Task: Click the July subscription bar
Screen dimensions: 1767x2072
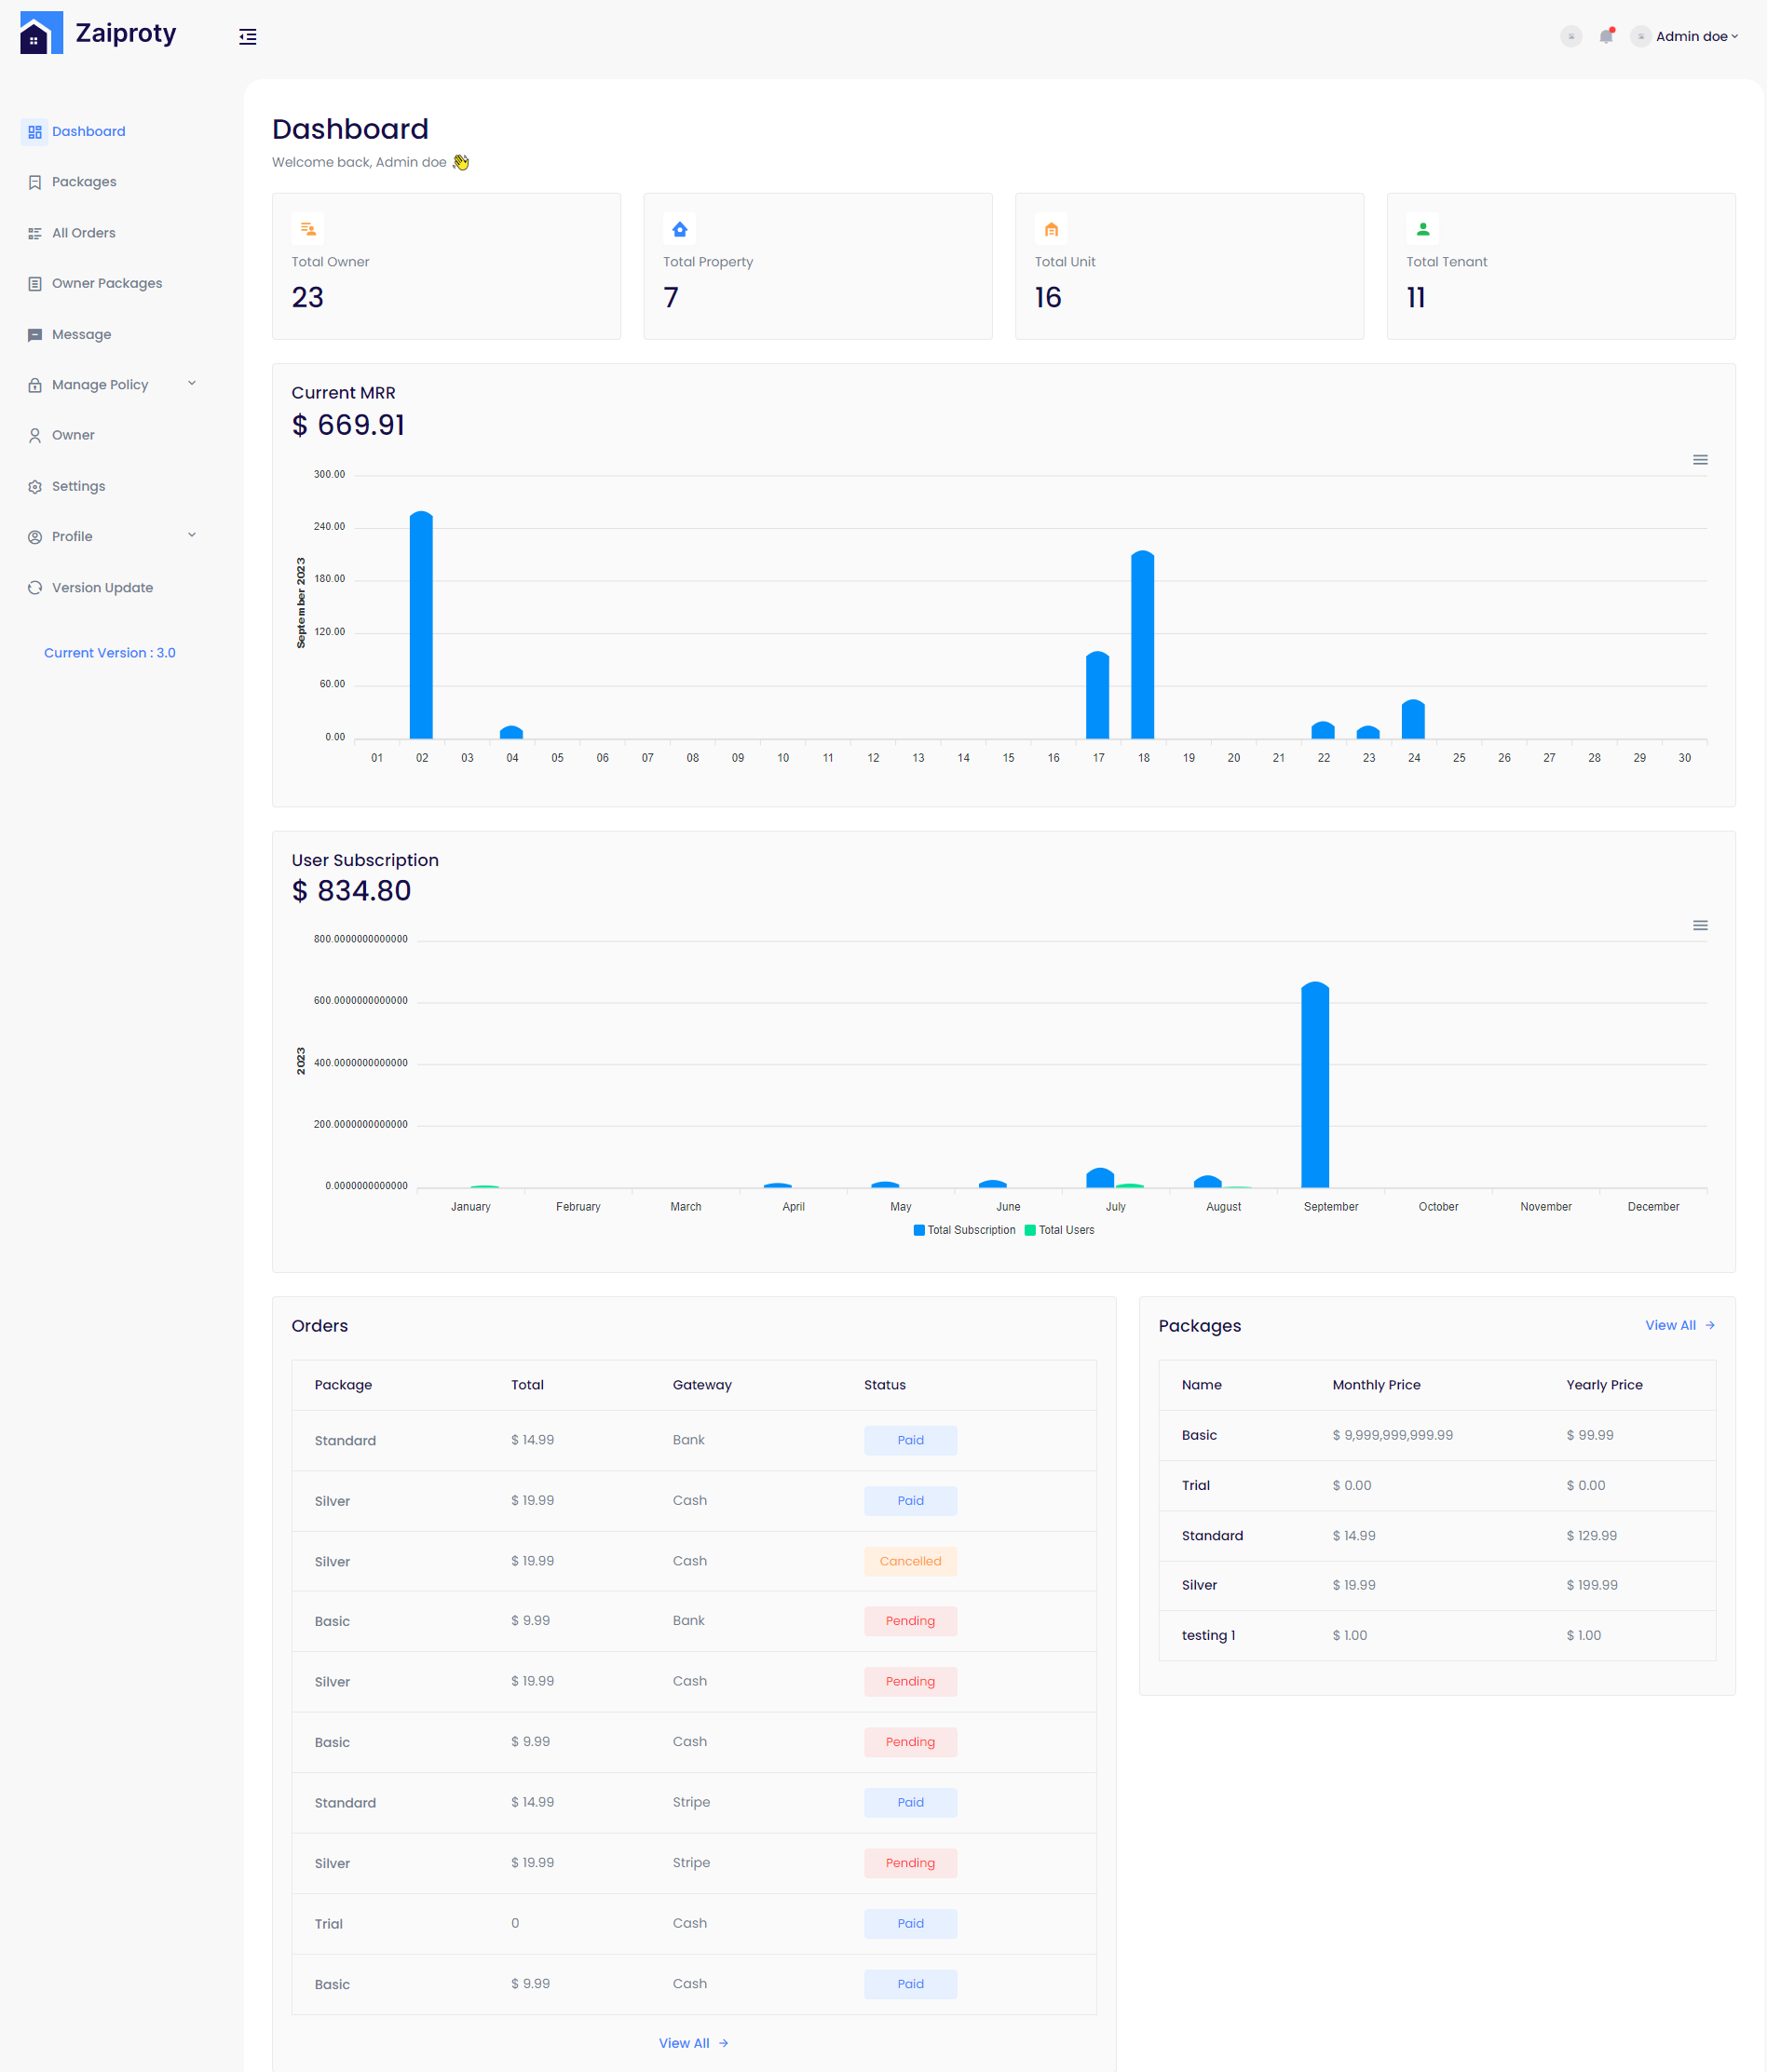Action: click(x=1100, y=1179)
